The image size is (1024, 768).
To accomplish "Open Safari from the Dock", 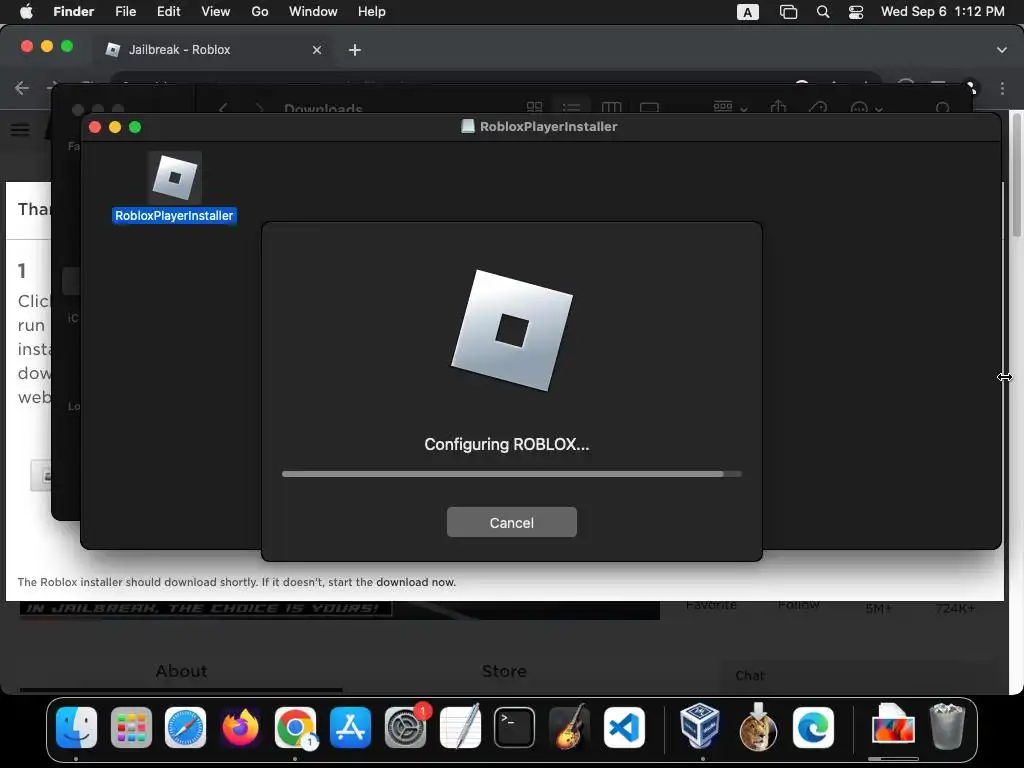I will 185,727.
